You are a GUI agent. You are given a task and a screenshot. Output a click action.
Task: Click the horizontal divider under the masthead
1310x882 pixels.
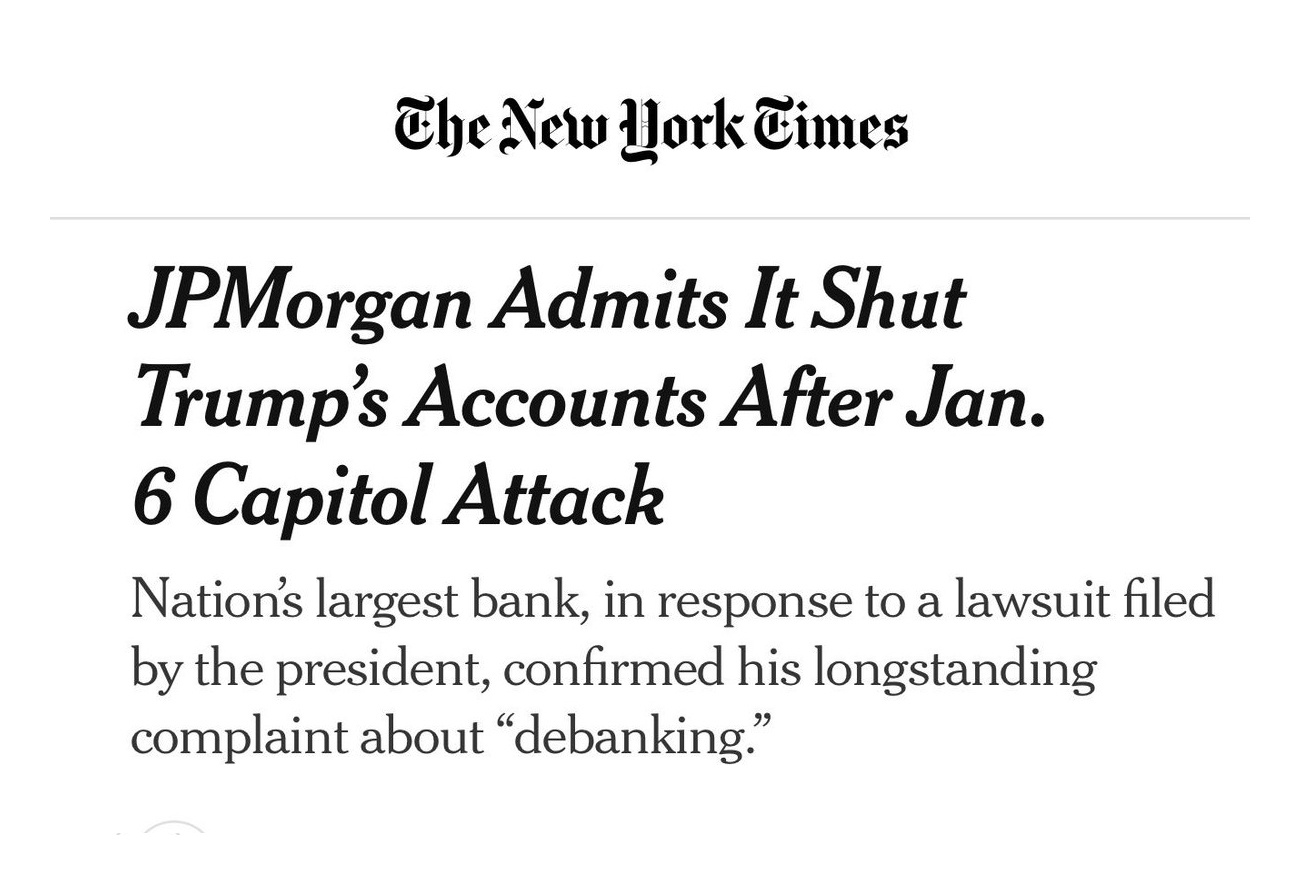pos(650,217)
